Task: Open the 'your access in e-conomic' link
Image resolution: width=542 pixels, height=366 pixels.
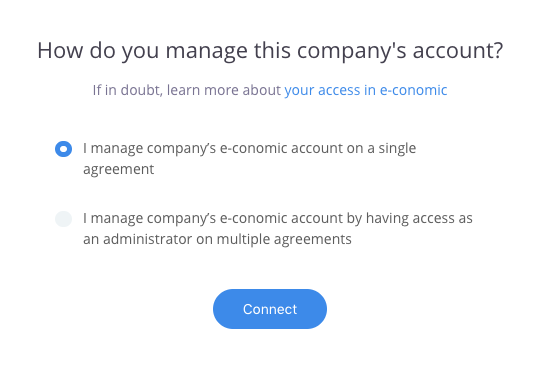Action: (x=366, y=90)
